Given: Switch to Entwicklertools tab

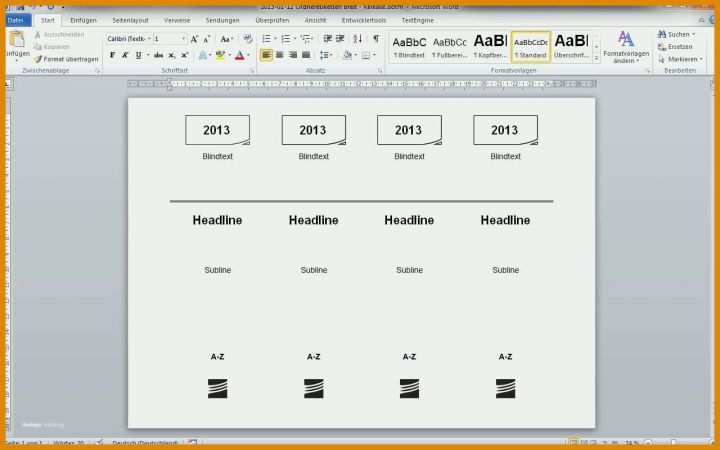Looking at the screenshot, I should click(364, 20).
